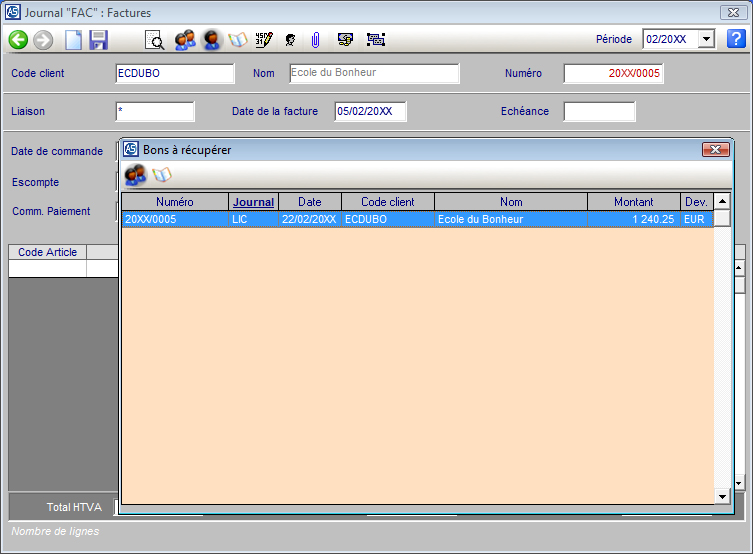Viewport: 753px width, 554px height.
Task: Click the save floppy disk icon
Action: click(98, 40)
